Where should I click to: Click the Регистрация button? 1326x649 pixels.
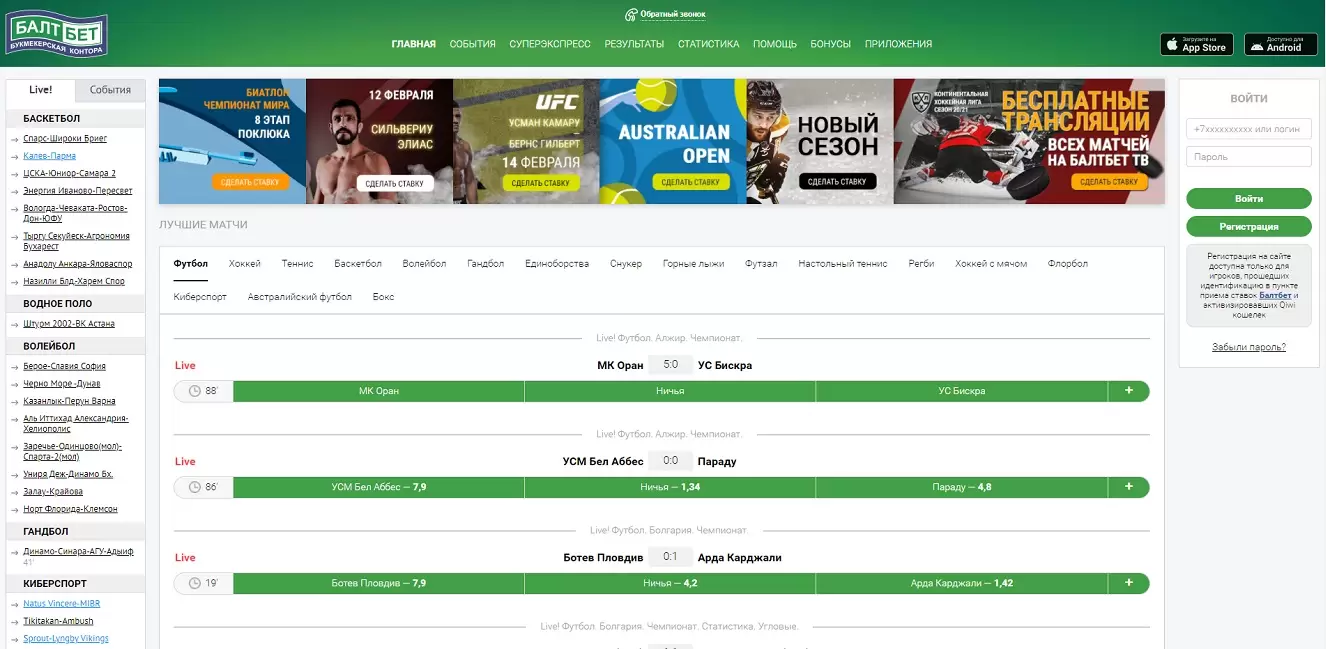(x=1249, y=227)
